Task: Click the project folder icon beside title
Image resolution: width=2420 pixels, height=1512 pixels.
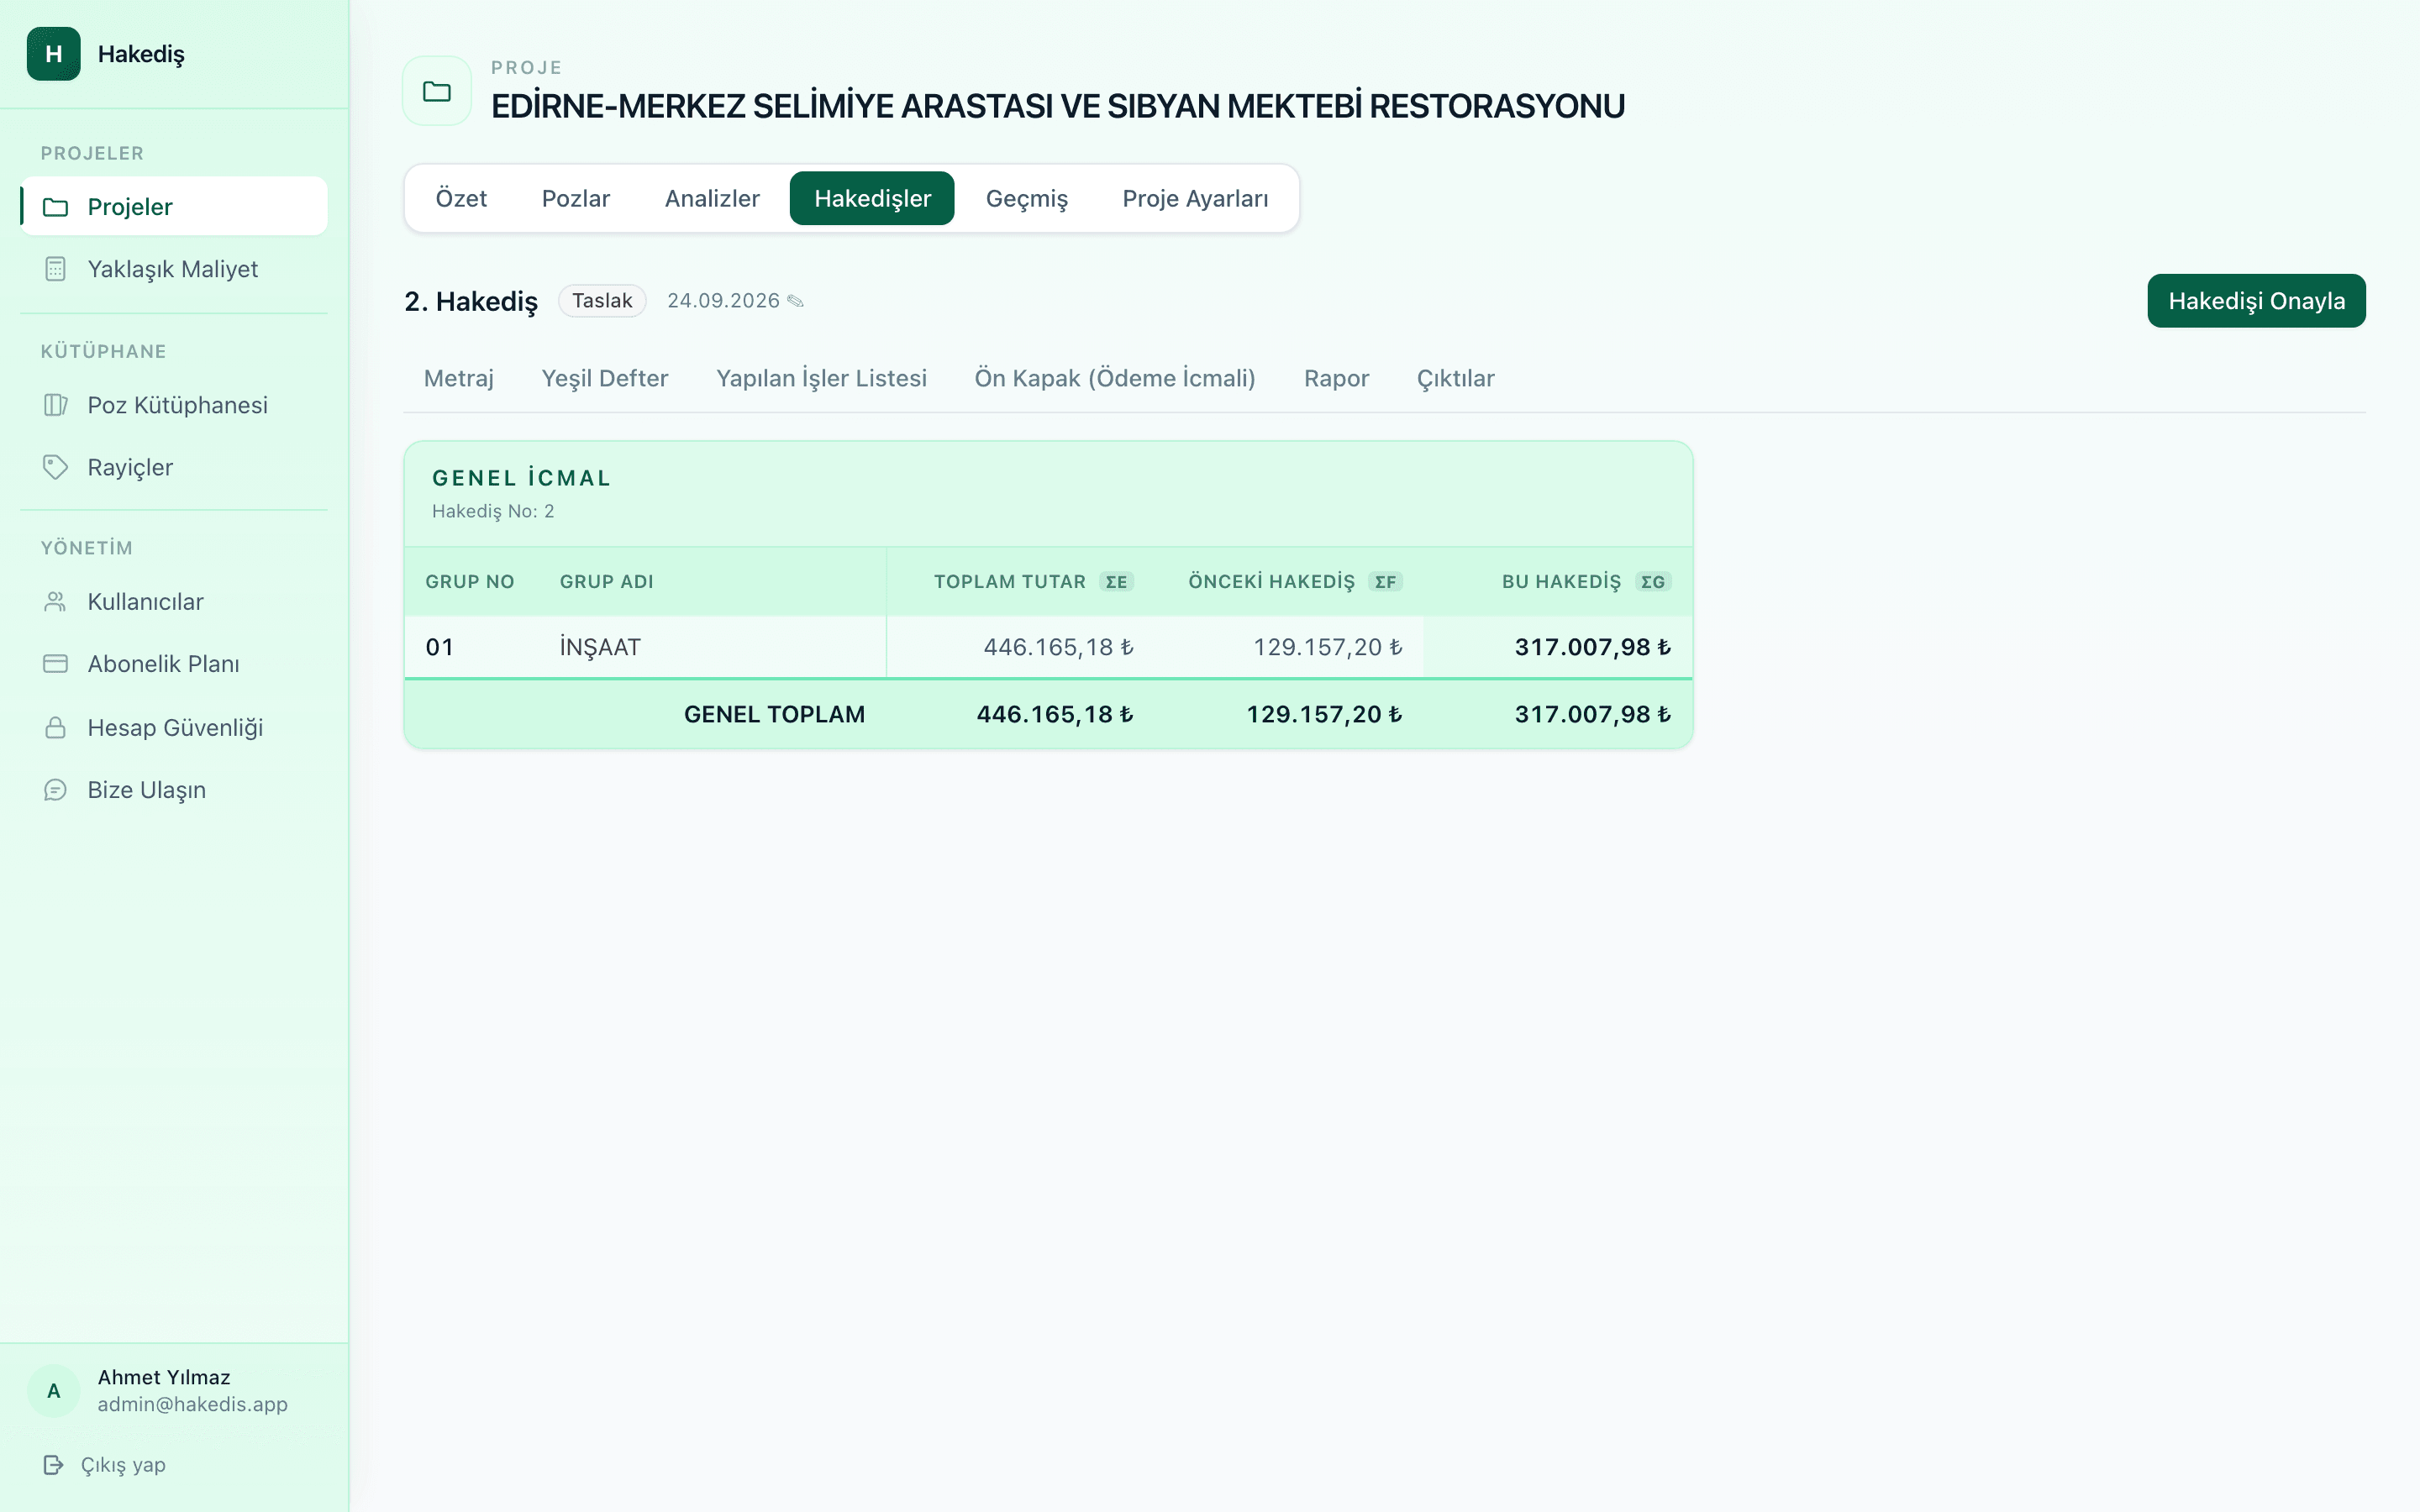Action: 437,91
